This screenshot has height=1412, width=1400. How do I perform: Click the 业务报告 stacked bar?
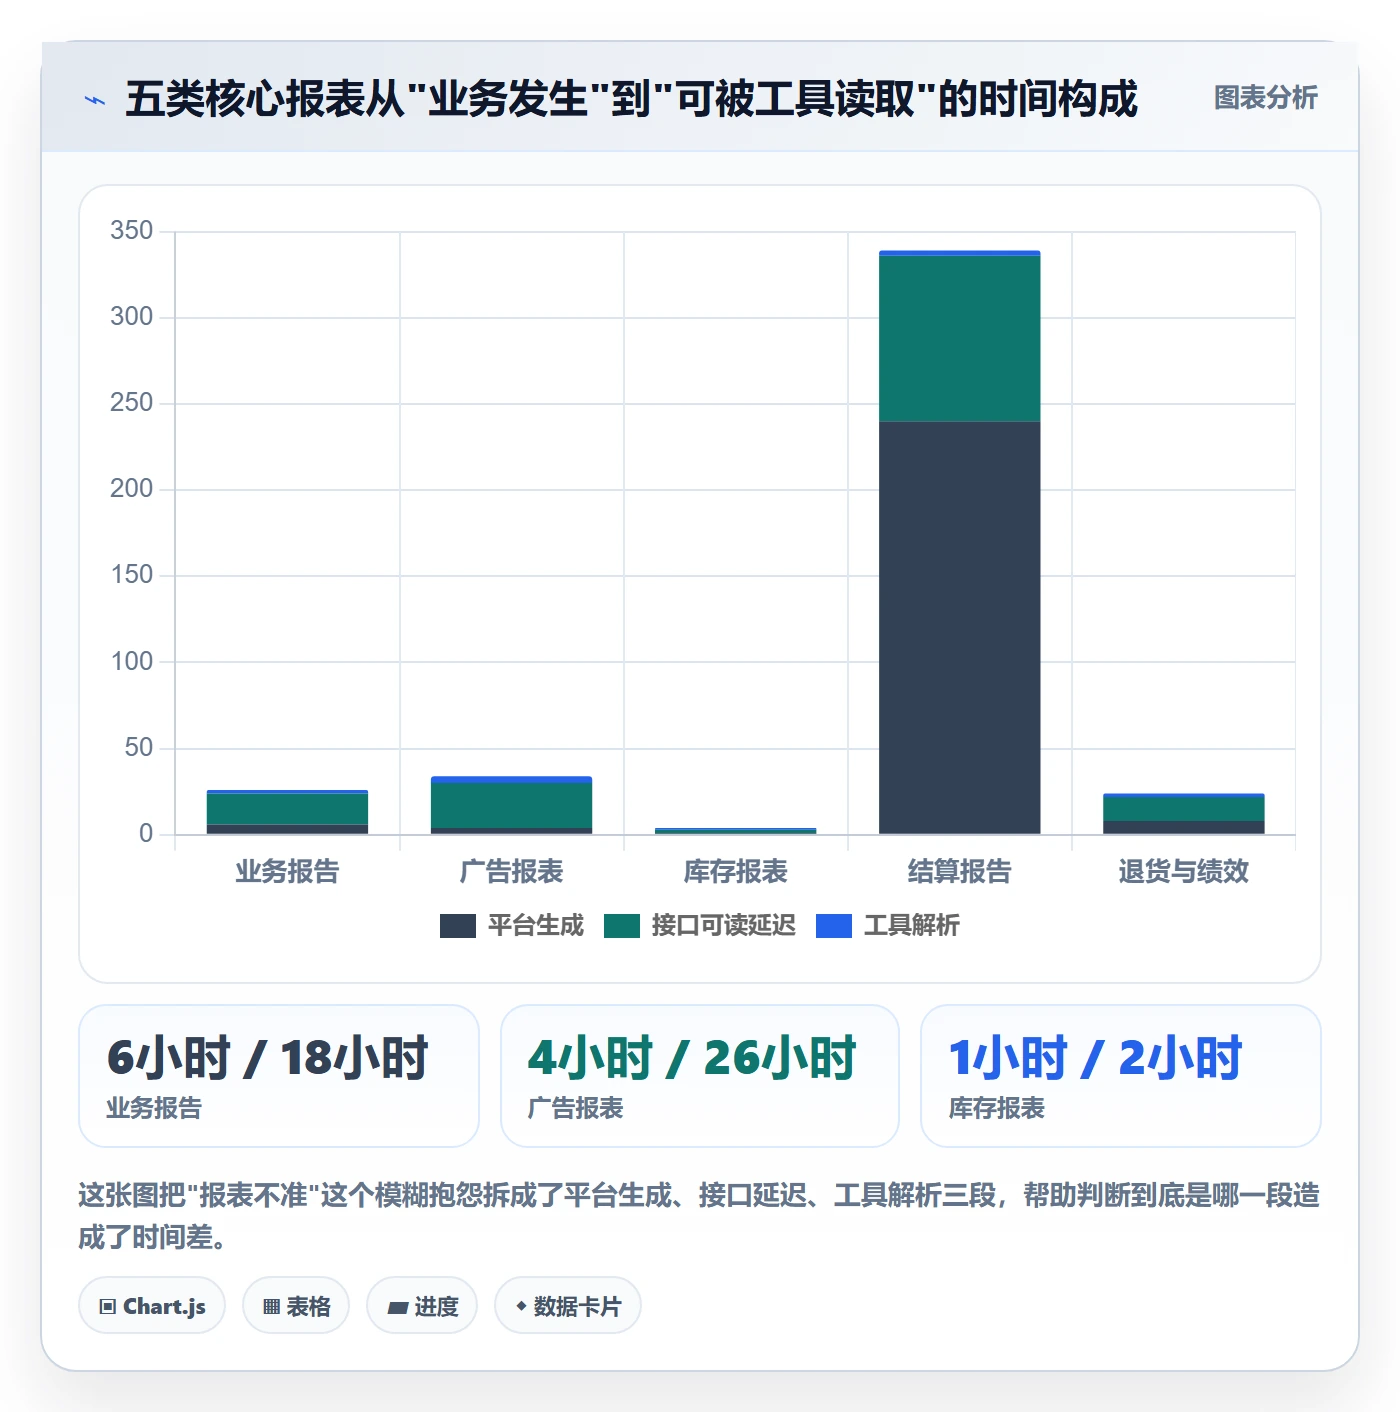[287, 812]
